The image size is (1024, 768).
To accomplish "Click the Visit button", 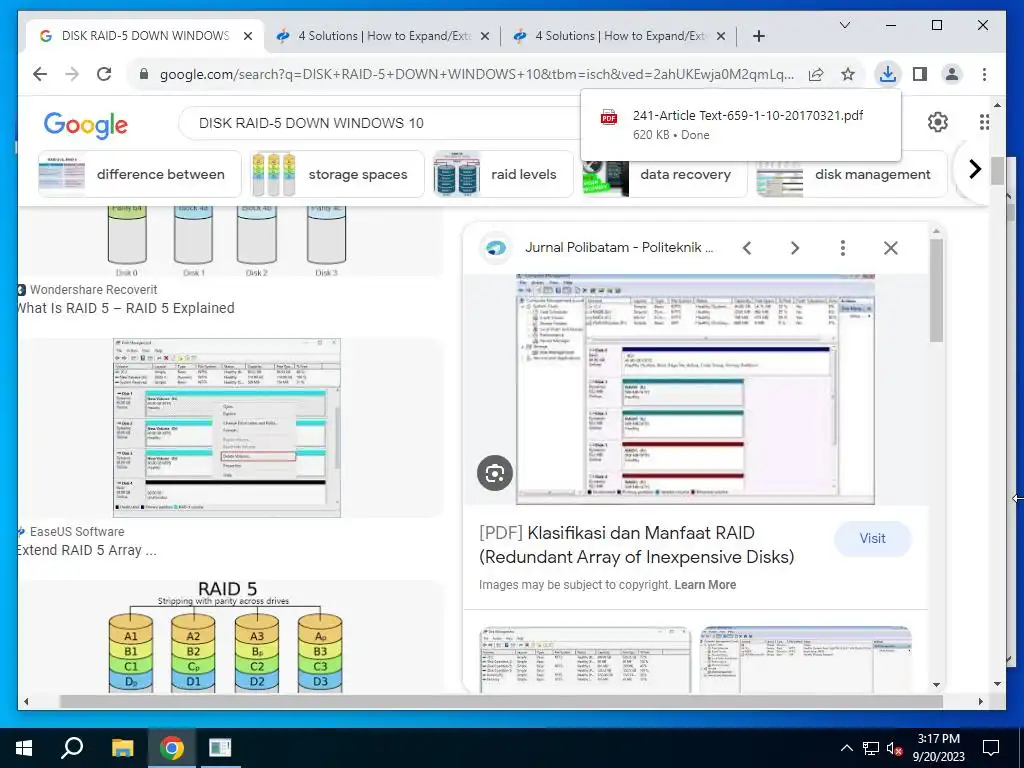I will pyautogui.click(x=872, y=539).
